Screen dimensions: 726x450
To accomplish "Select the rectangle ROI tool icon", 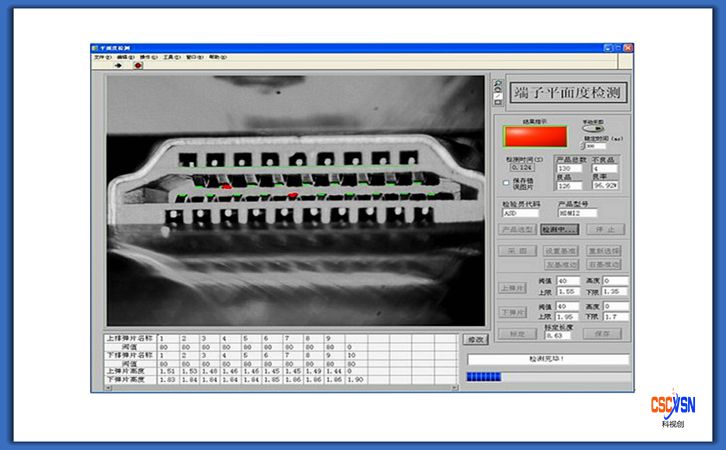I will [498, 101].
